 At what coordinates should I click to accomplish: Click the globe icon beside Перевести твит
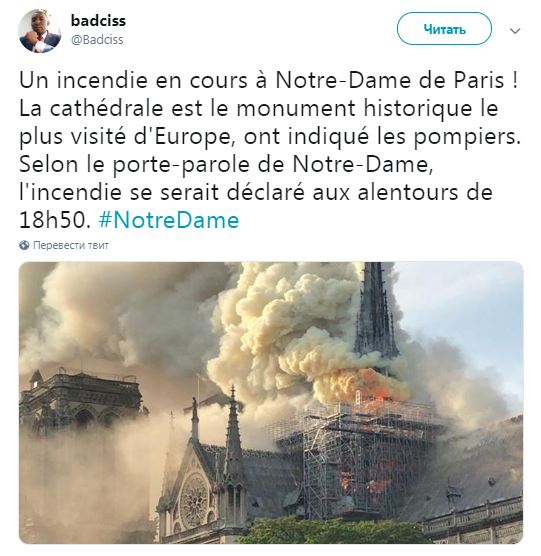(24, 245)
